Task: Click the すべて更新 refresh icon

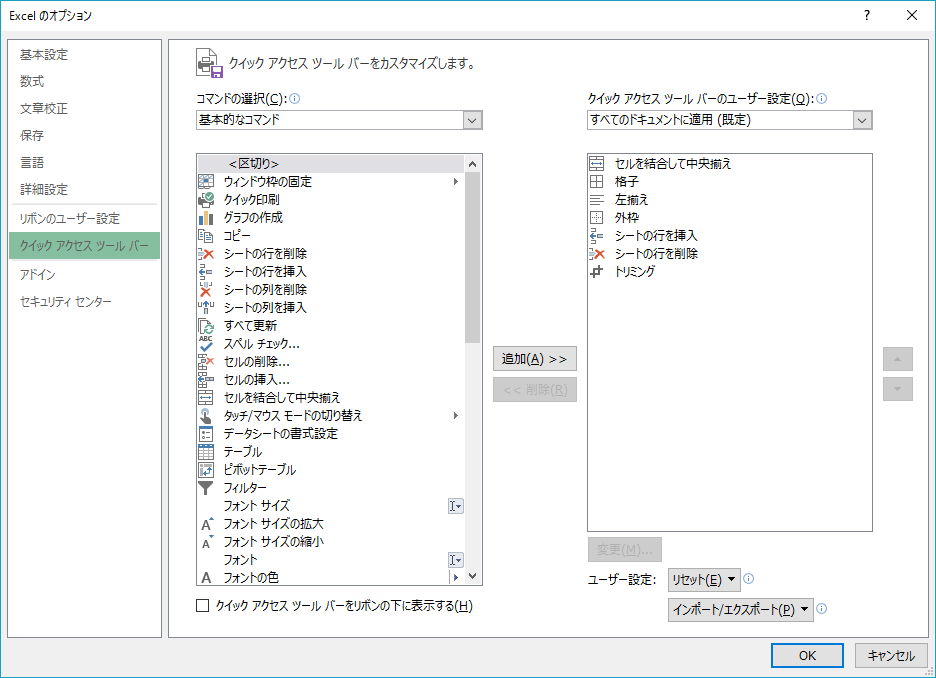Action: click(x=205, y=325)
